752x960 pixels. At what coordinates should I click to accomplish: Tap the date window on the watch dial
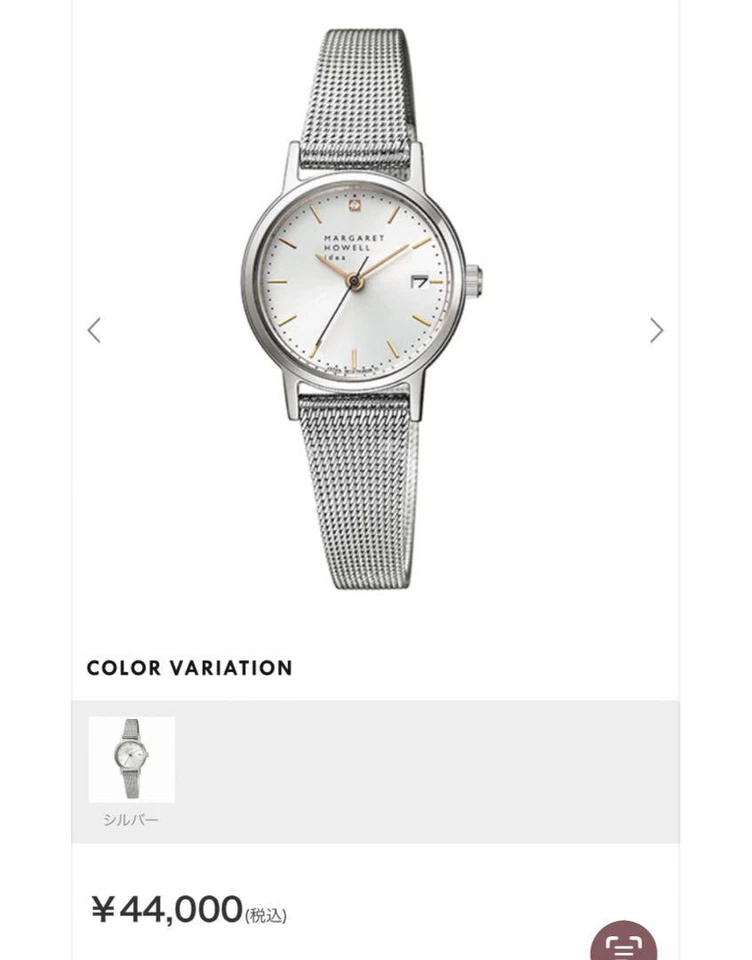tap(420, 282)
